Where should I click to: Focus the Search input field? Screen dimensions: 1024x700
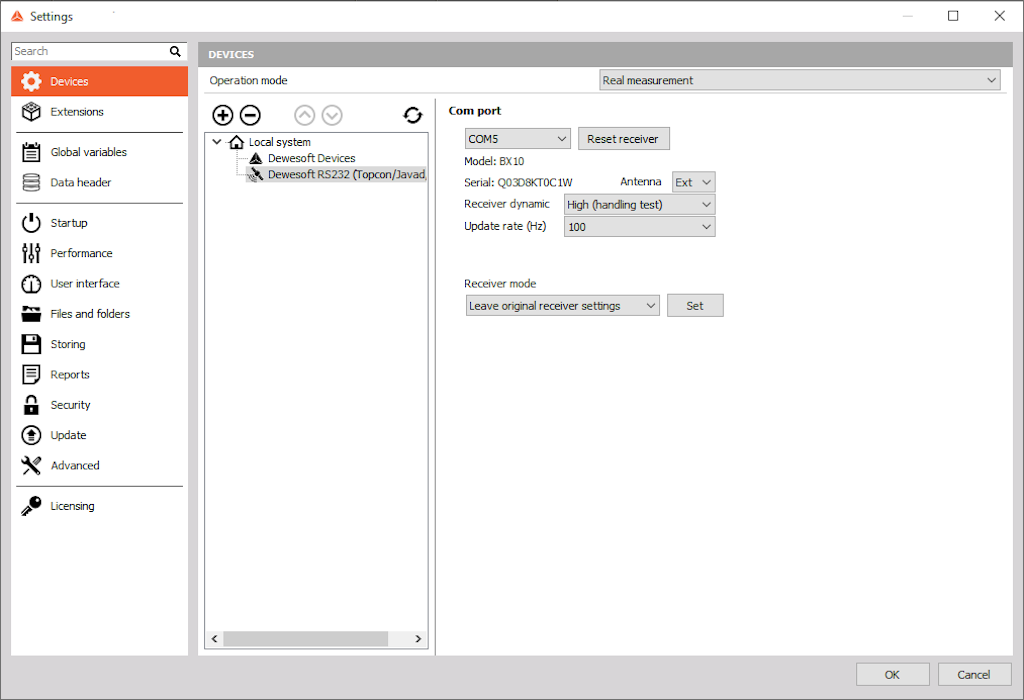90,51
